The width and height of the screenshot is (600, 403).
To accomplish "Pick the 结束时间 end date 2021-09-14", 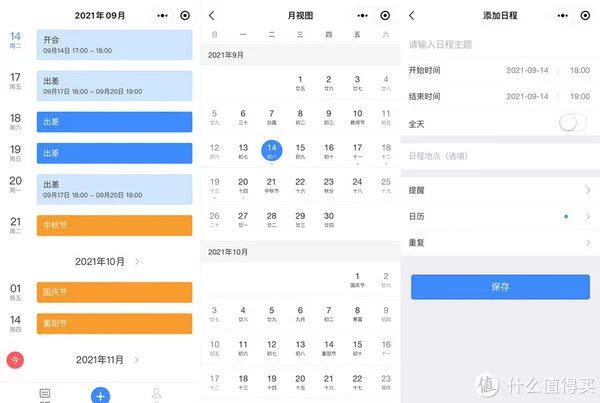I will tap(527, 96).
